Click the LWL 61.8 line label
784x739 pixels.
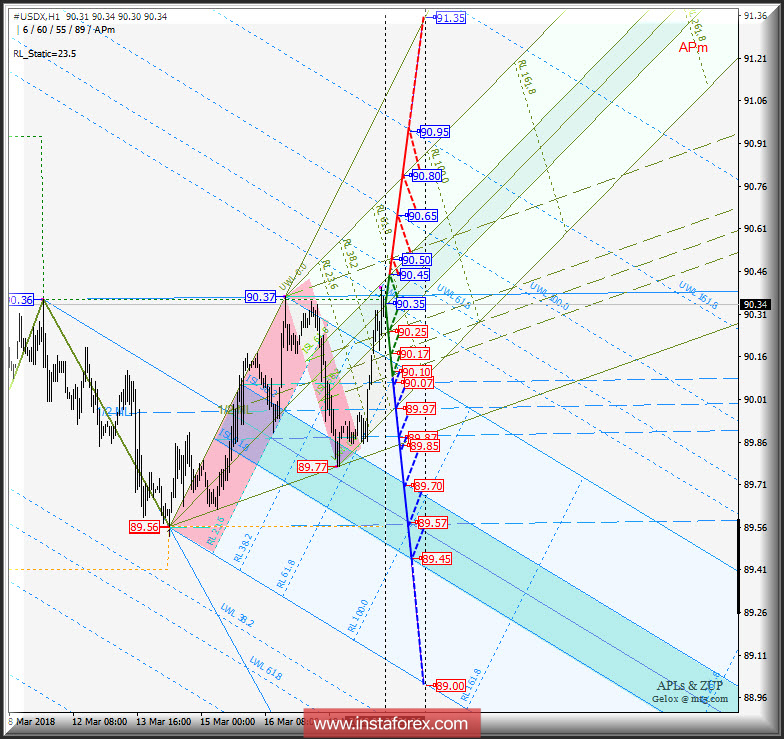[x=266, y=668]
